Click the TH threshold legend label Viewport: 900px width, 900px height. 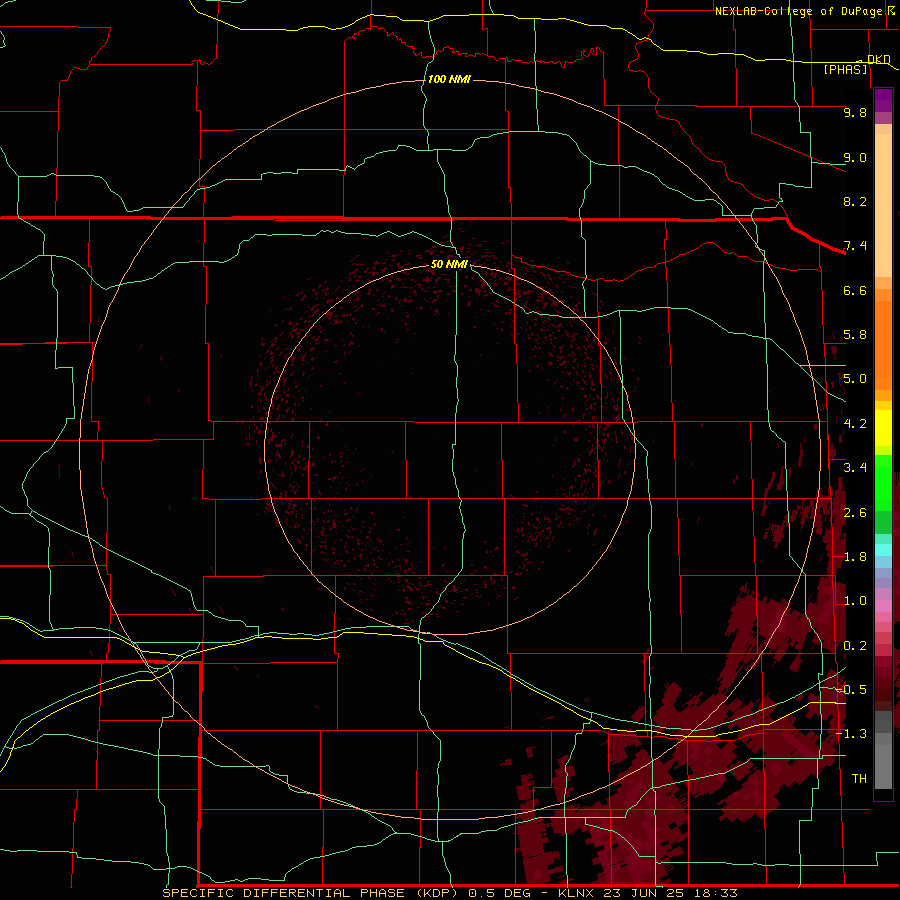coord(859,779)
